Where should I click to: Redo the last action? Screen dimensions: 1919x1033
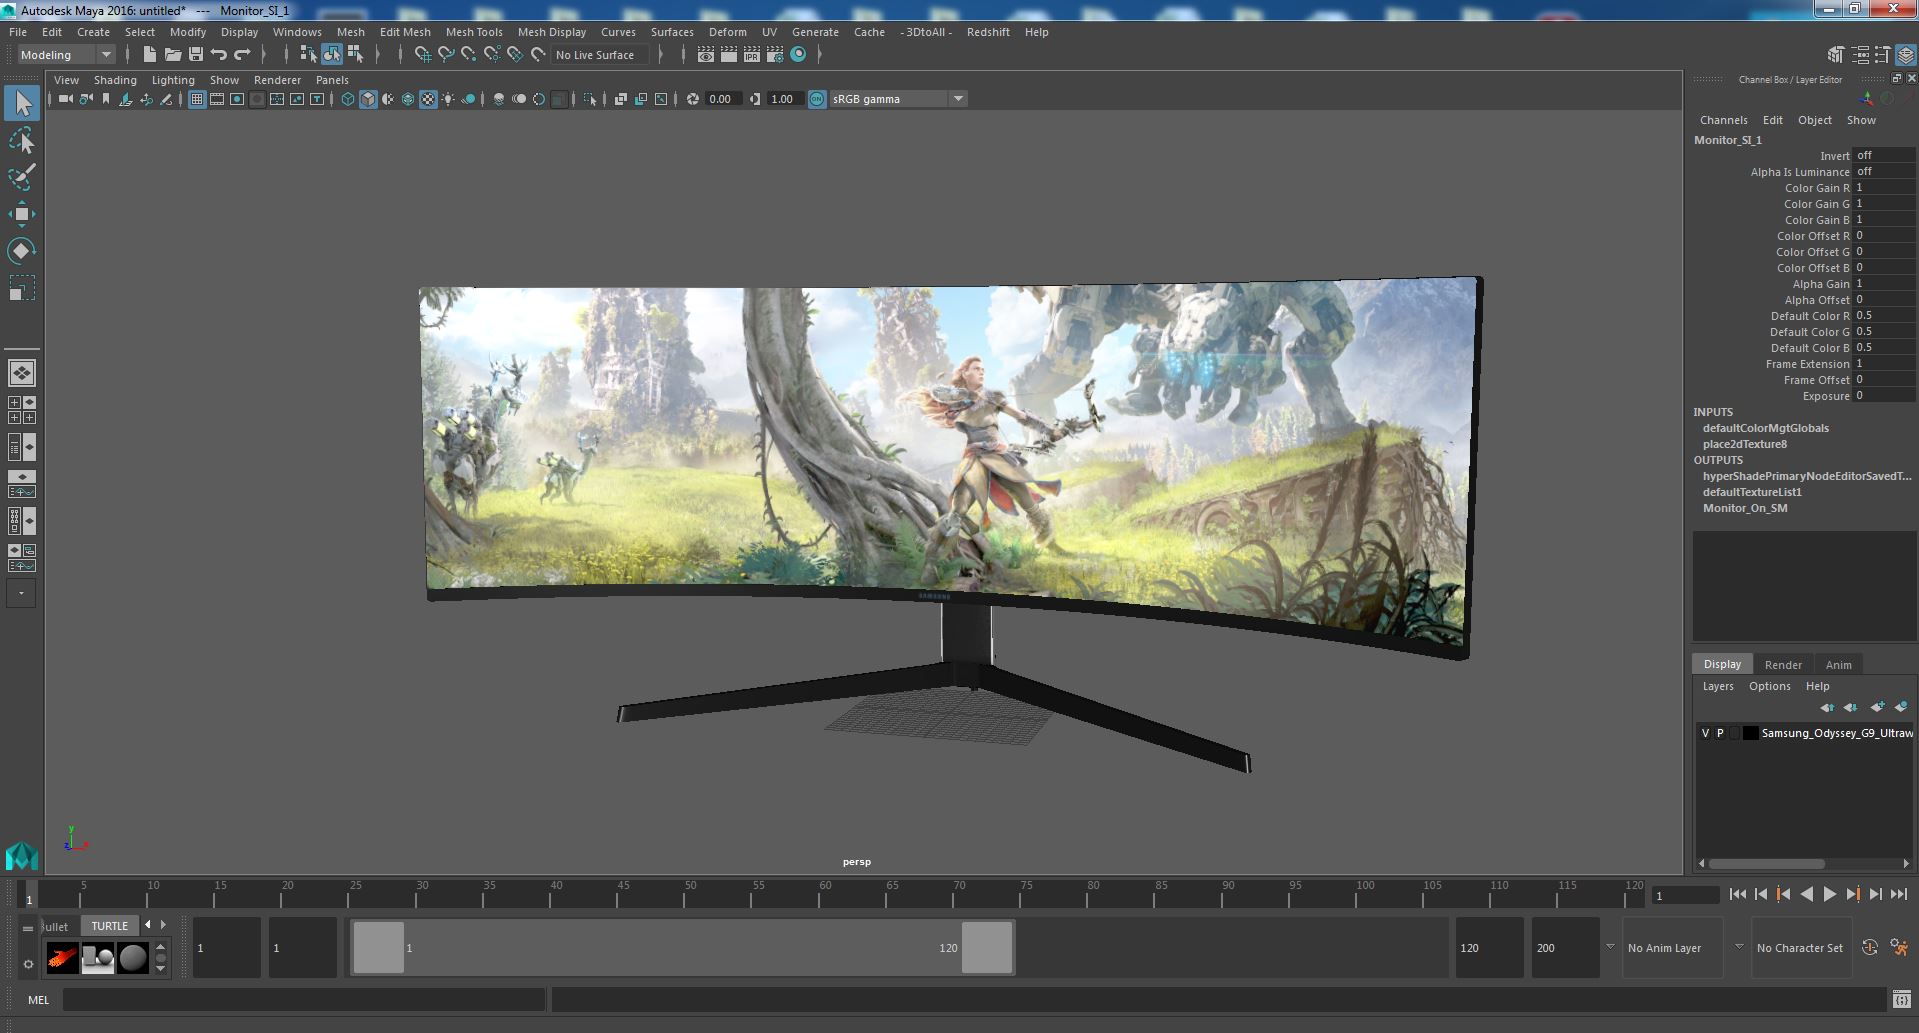(242, 55)
